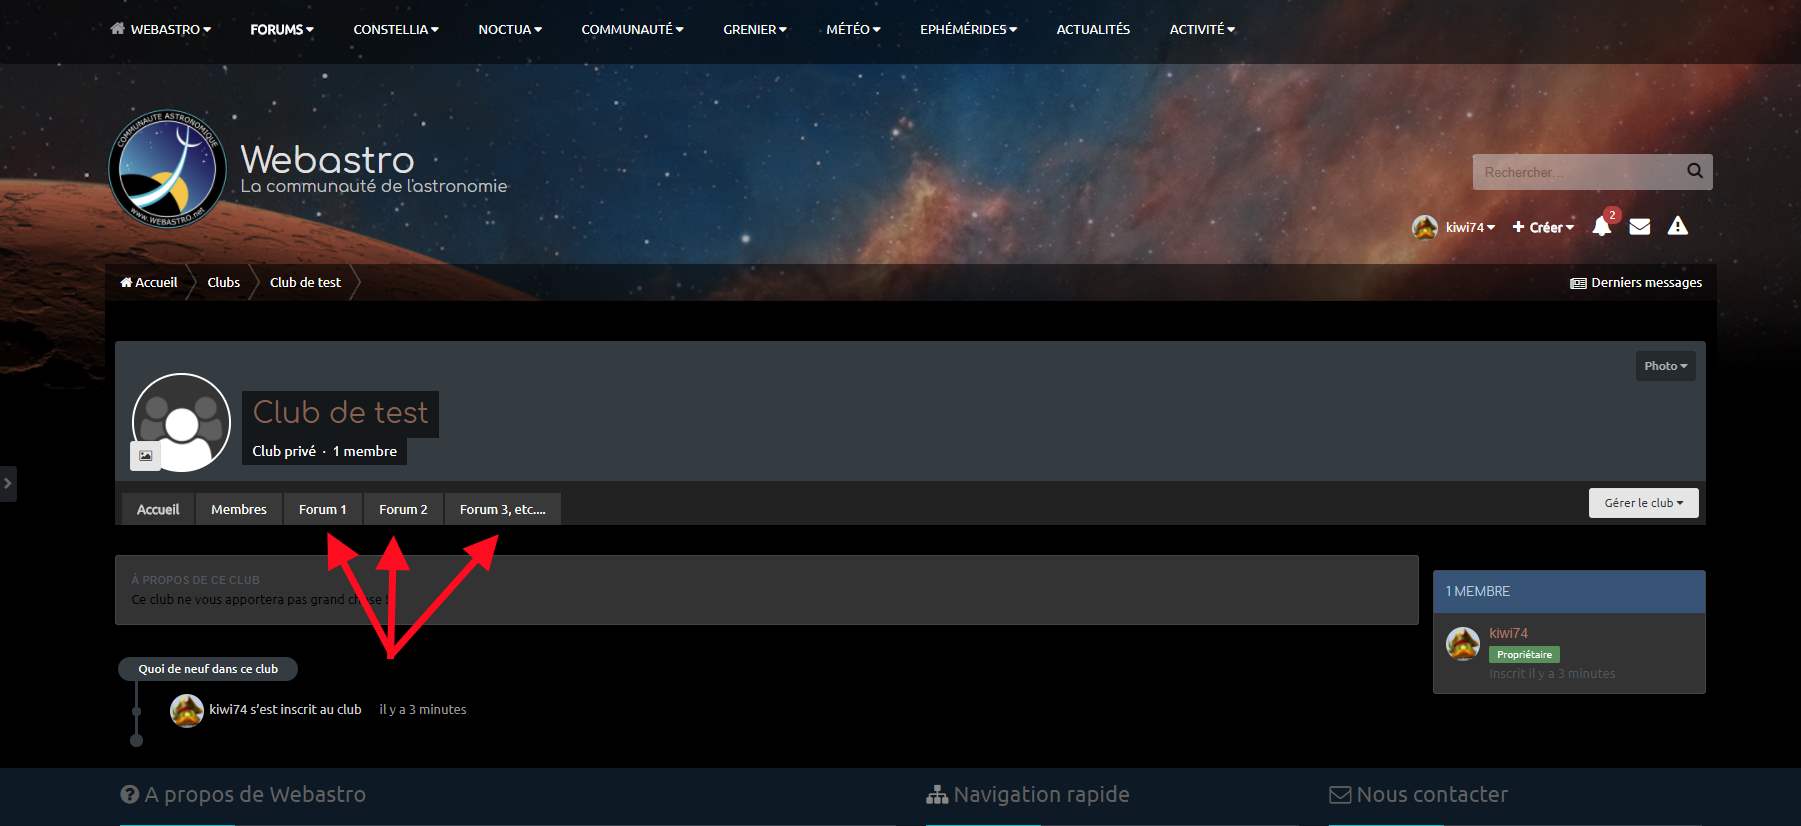The image size is (1801, 826).
Task: Click 'À PROPOS DE CE CLUB' heading
Action: click(x=195, y=580)
